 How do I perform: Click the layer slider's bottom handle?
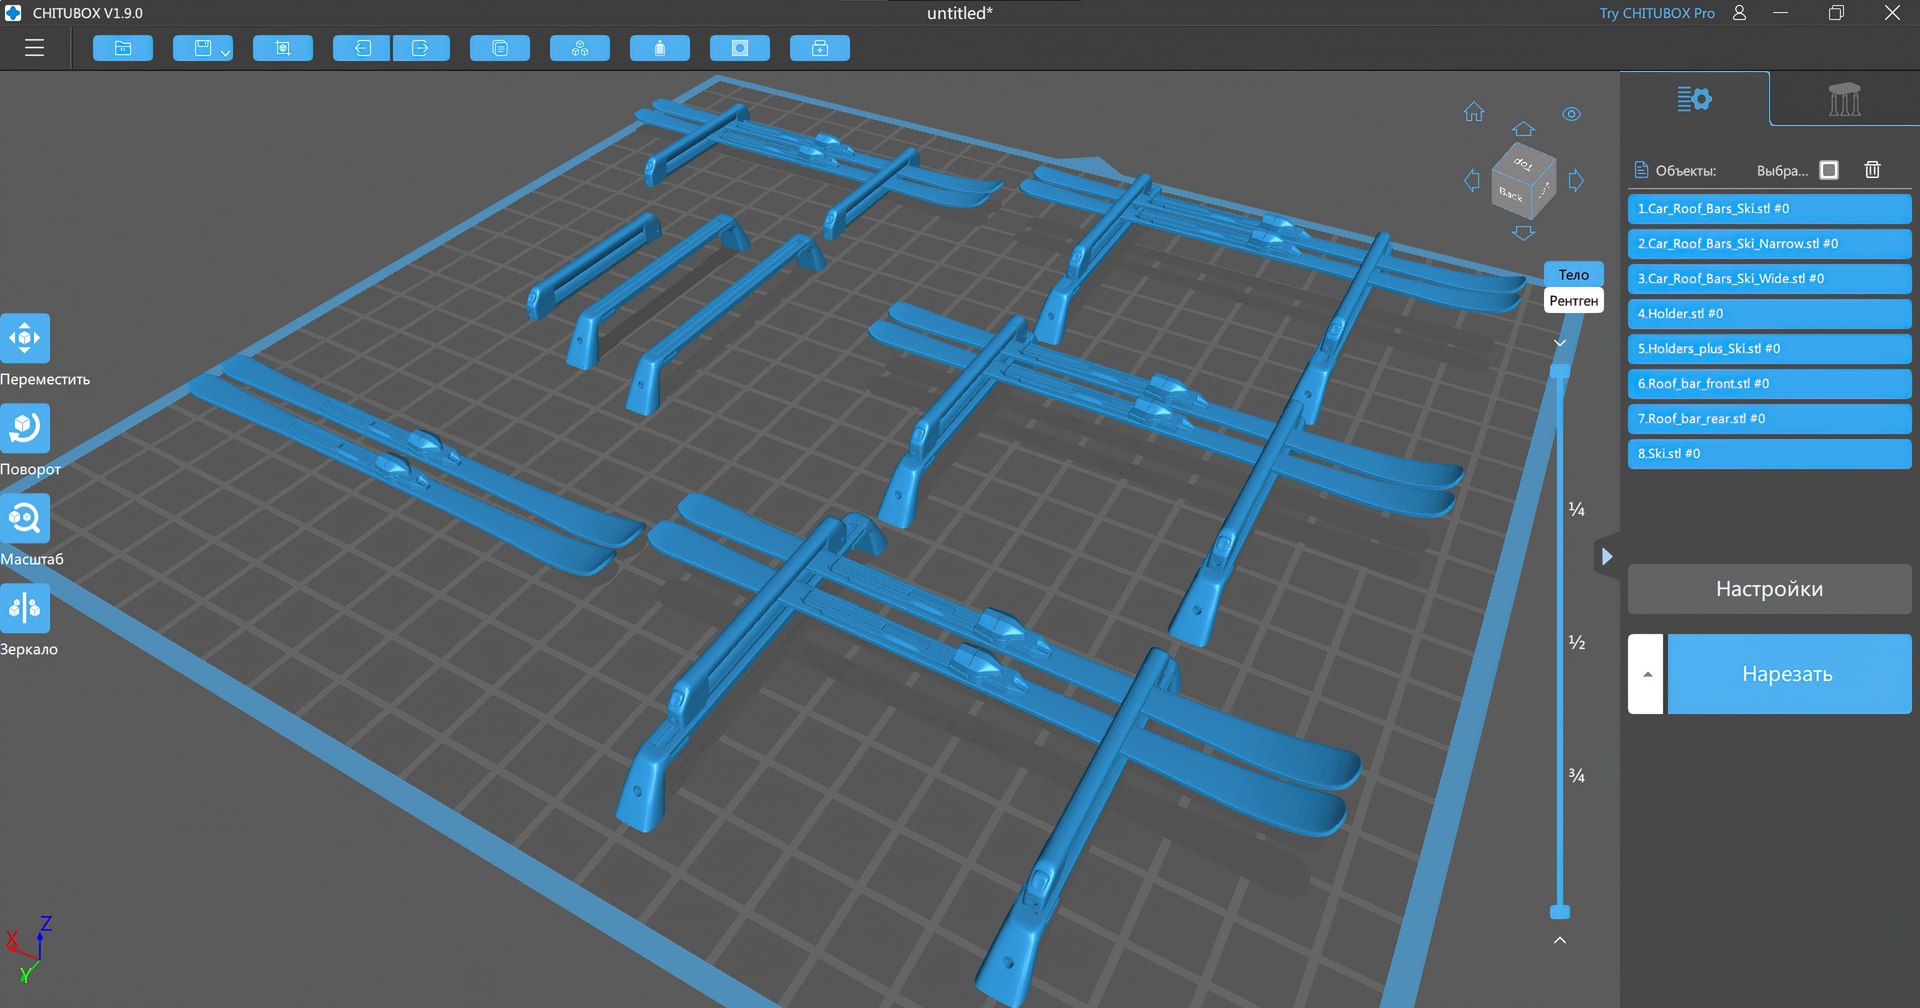tap(1560, 912)
